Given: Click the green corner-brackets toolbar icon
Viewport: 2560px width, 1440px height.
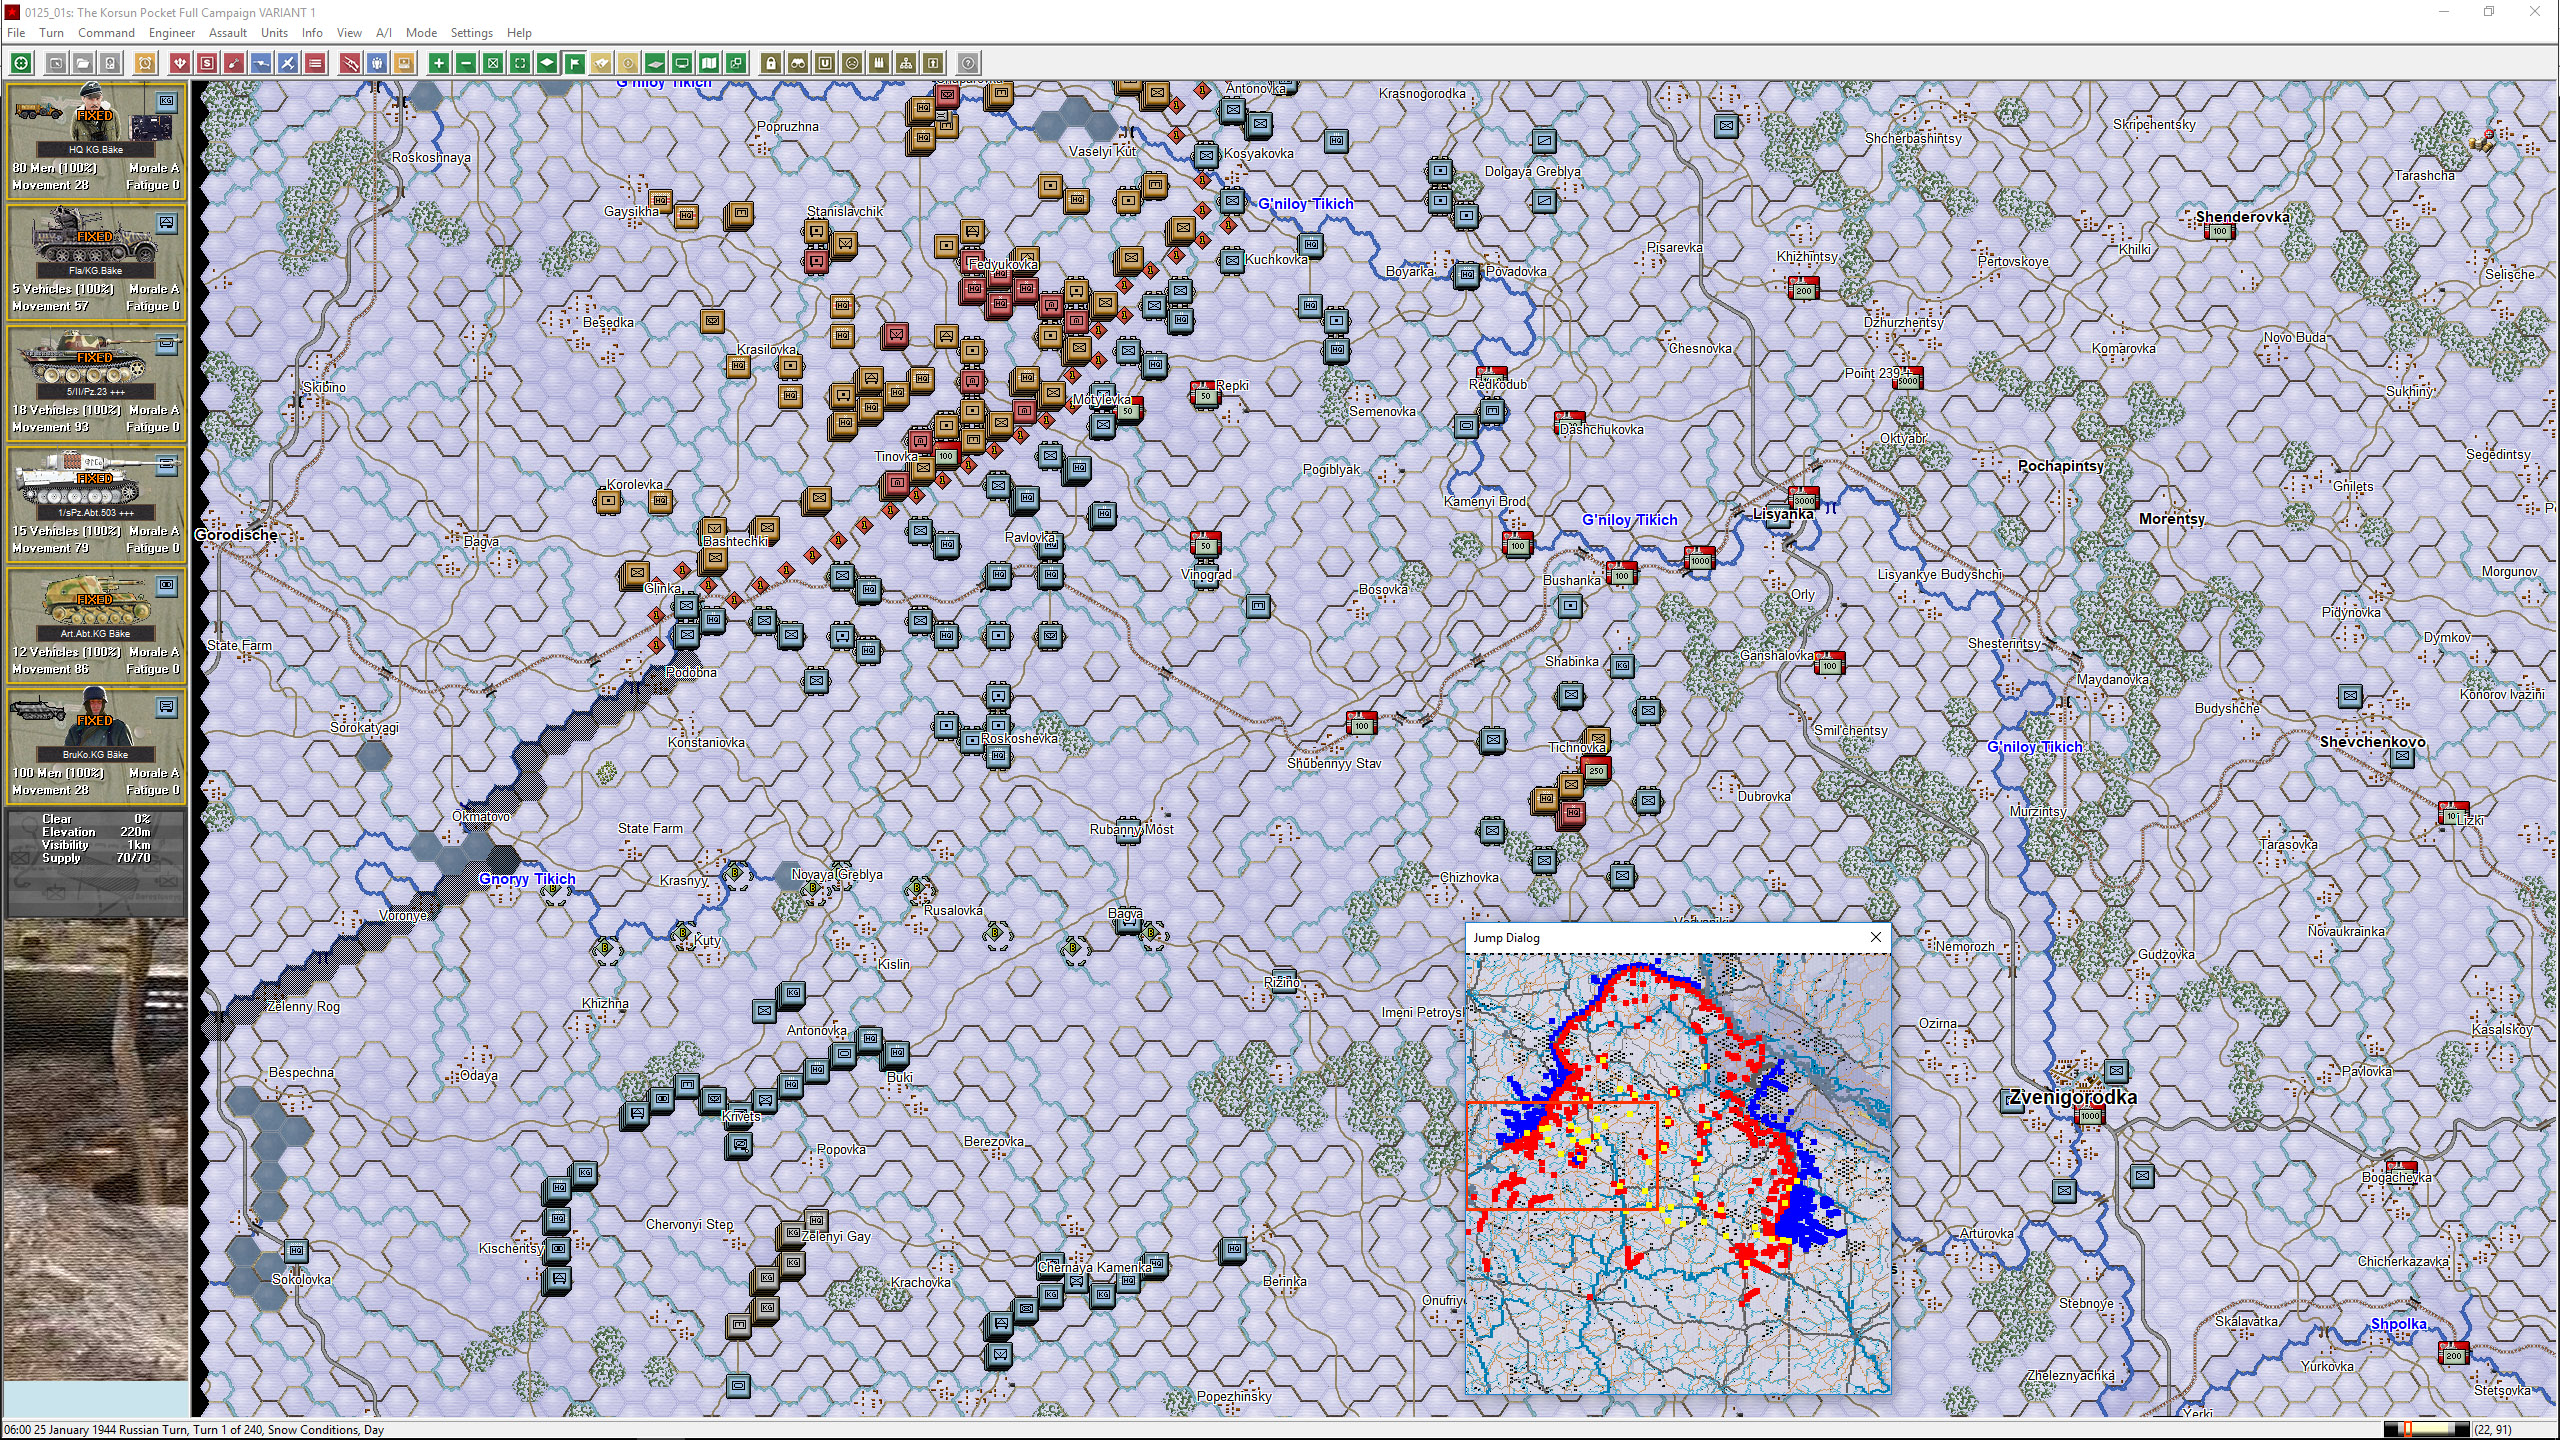Looking at the screenshot, I should pyautogui.click(x=520, y=63).
